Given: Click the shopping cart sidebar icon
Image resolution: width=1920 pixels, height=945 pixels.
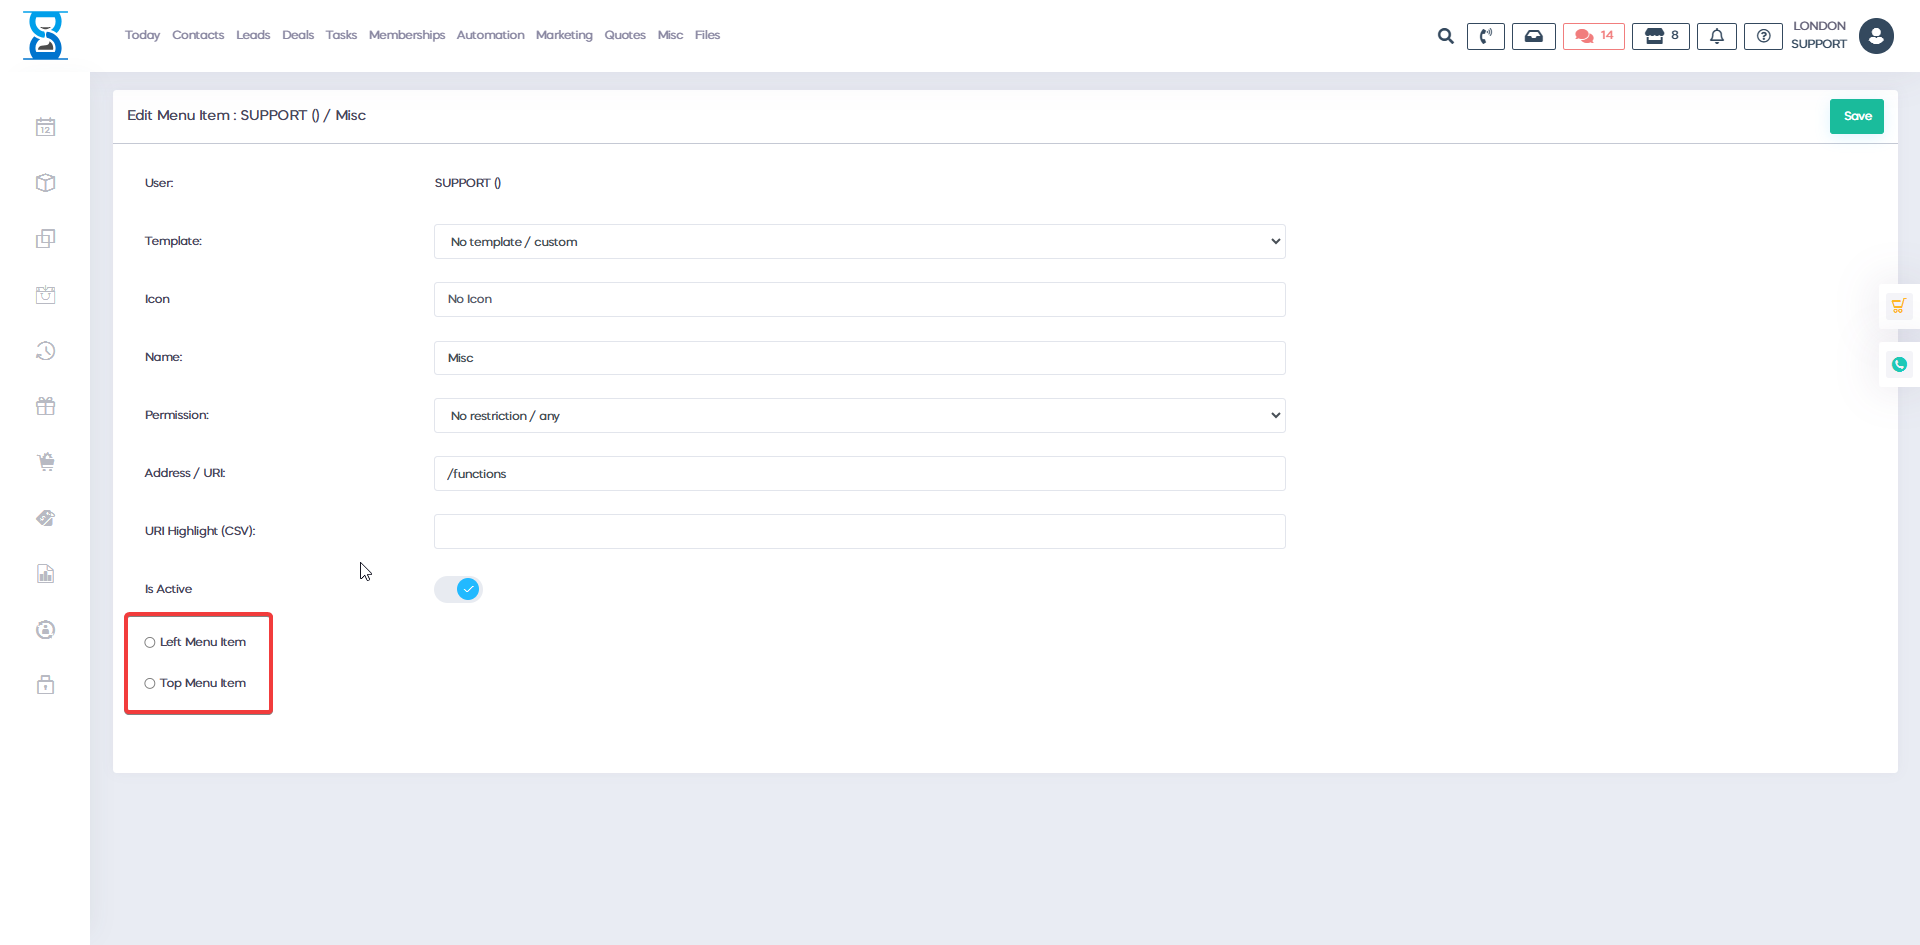Looking at the screenshot, I should click(x=46, y=462).
